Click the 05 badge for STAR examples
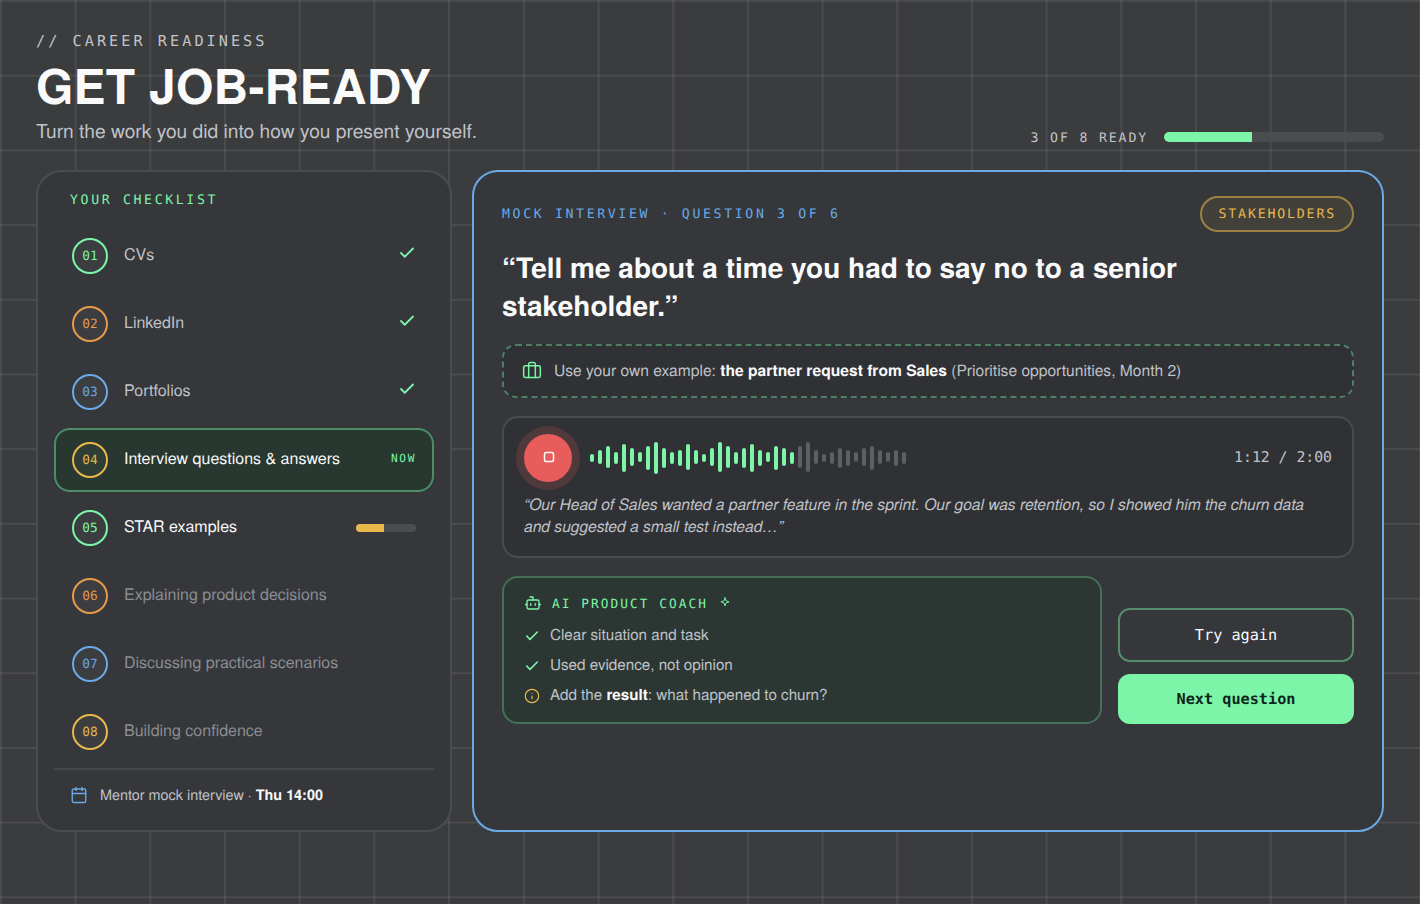 (90, 527)
